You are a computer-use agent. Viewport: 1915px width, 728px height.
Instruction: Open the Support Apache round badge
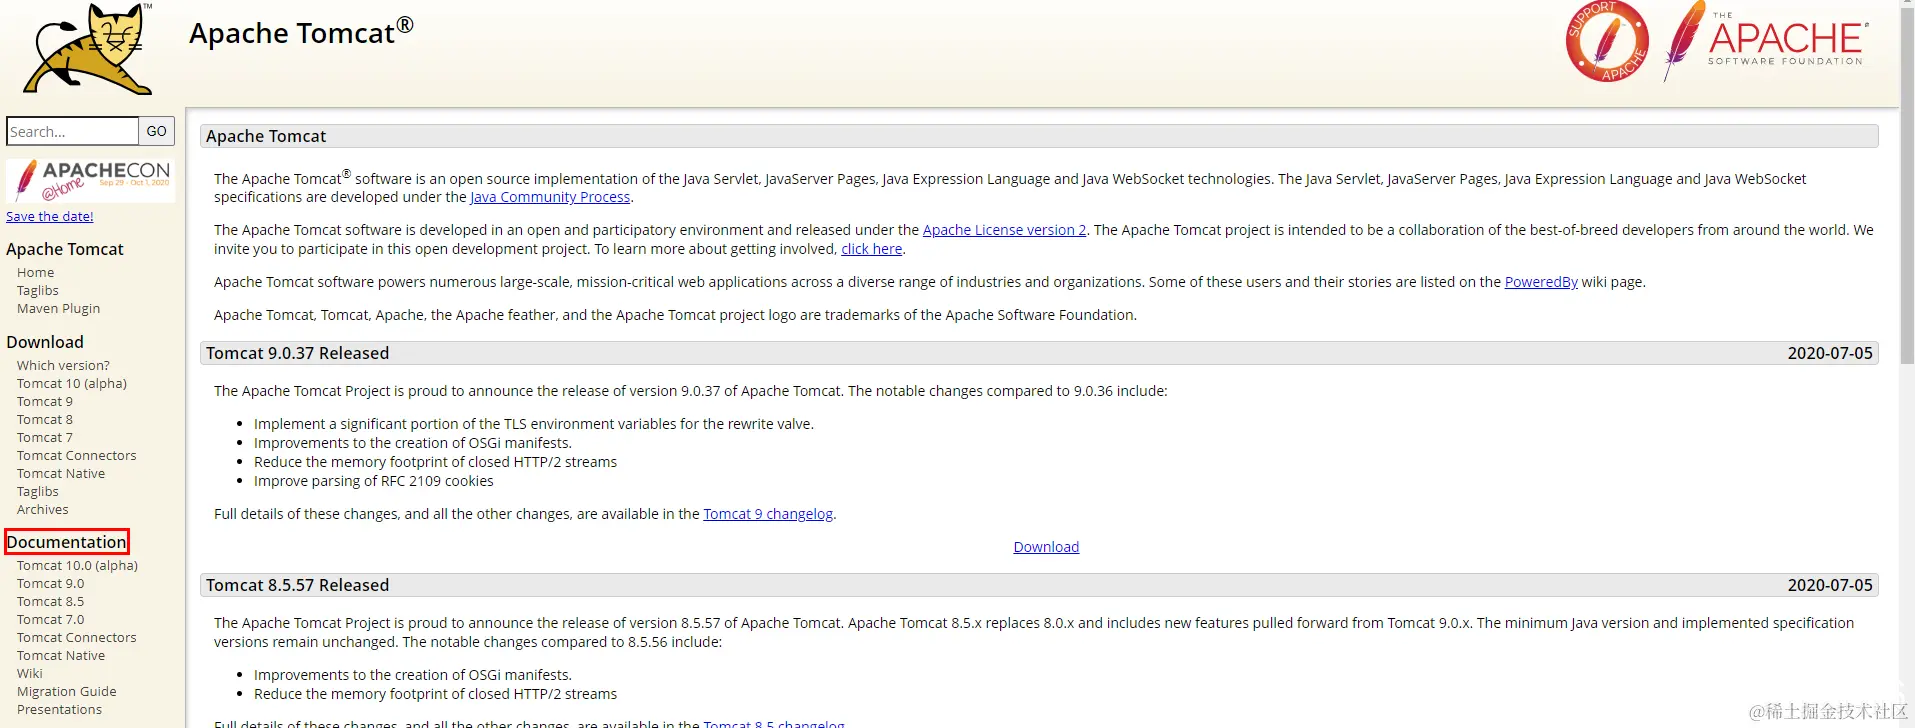[x=1607, y=41]
